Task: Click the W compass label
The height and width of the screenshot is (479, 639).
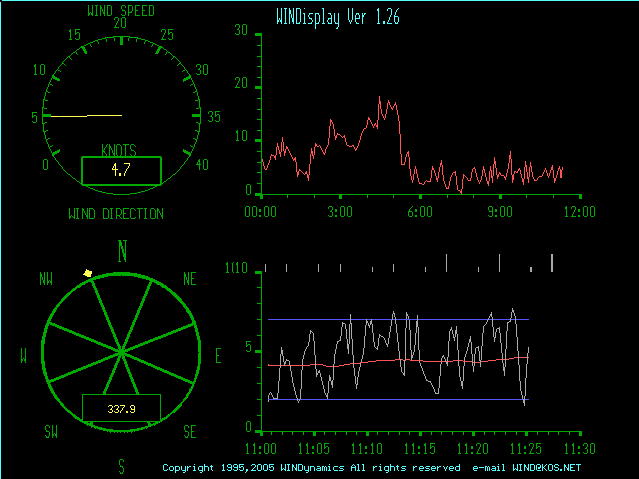Action: click(x=24, y=356)
